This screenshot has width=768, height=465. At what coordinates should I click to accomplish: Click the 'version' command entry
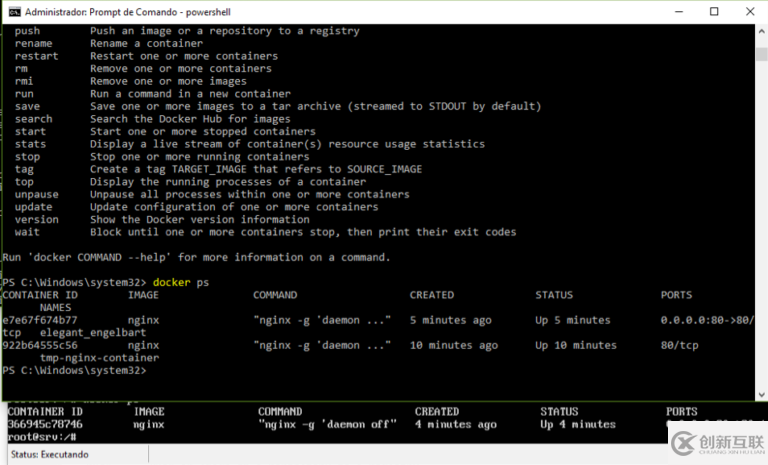(x=36, y=220)
